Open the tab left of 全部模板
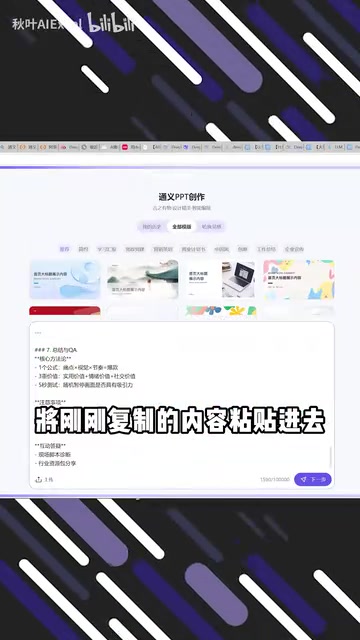The width and height of the screenshot is (360, 640). [x=151, y=227]
